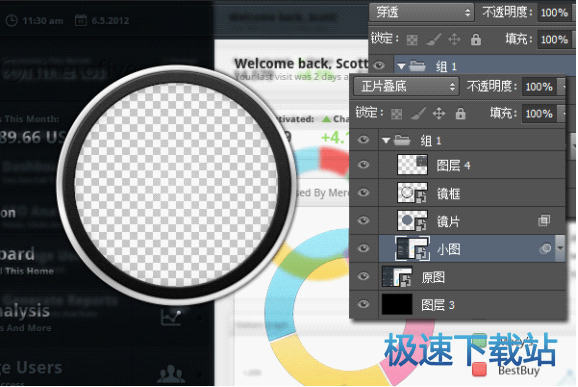Click lock position move icon in back panel
This screenshot has width=578, height=387.
(454, 39)
